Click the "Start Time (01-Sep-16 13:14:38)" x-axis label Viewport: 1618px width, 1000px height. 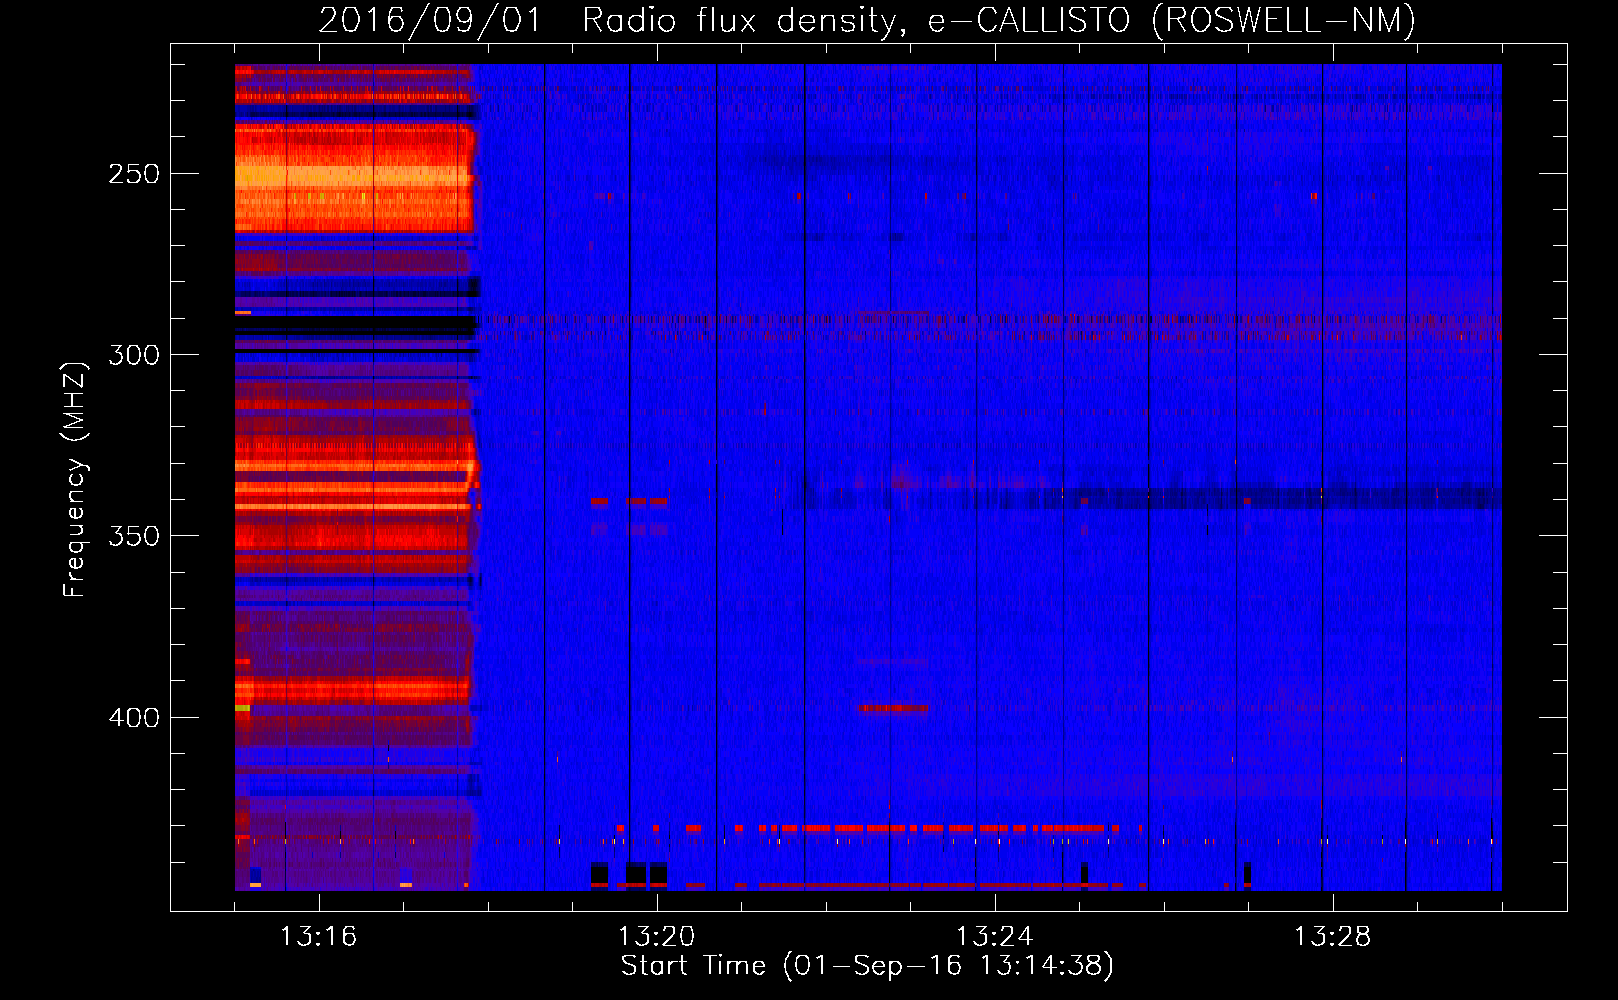[x=867, y=966]
